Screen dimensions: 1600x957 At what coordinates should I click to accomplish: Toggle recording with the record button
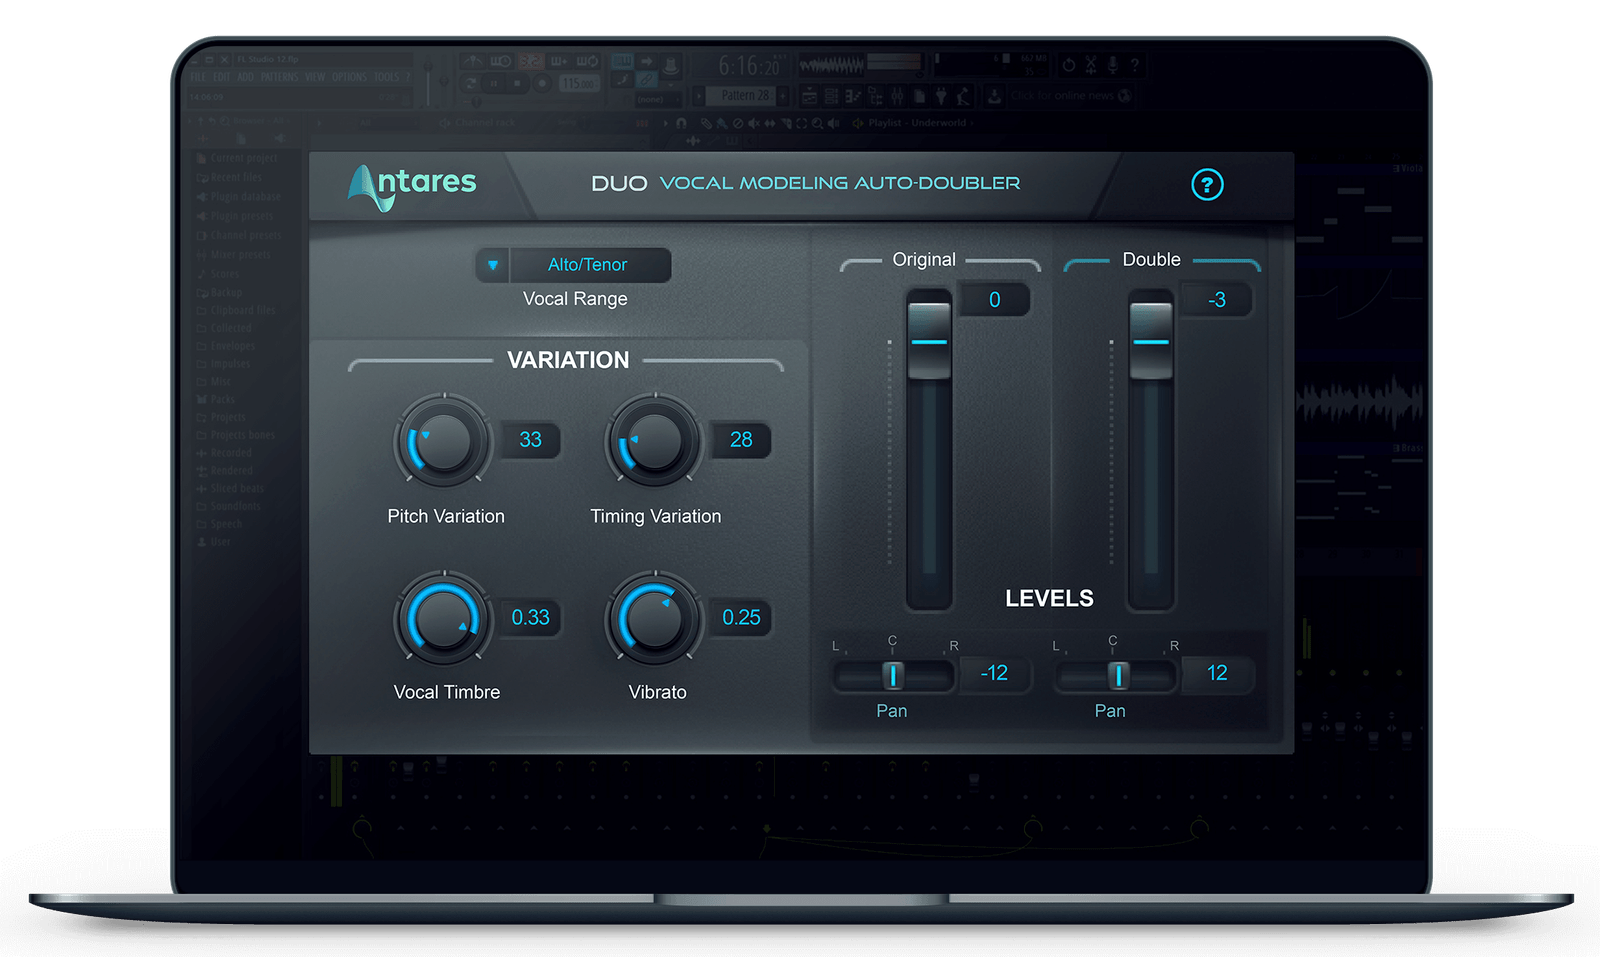pos(543,84)
